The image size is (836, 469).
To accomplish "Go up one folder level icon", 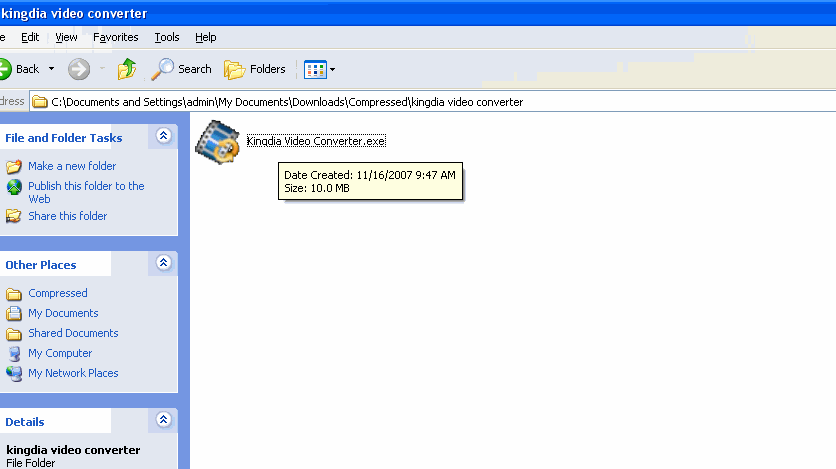I will tap(127, 69).
